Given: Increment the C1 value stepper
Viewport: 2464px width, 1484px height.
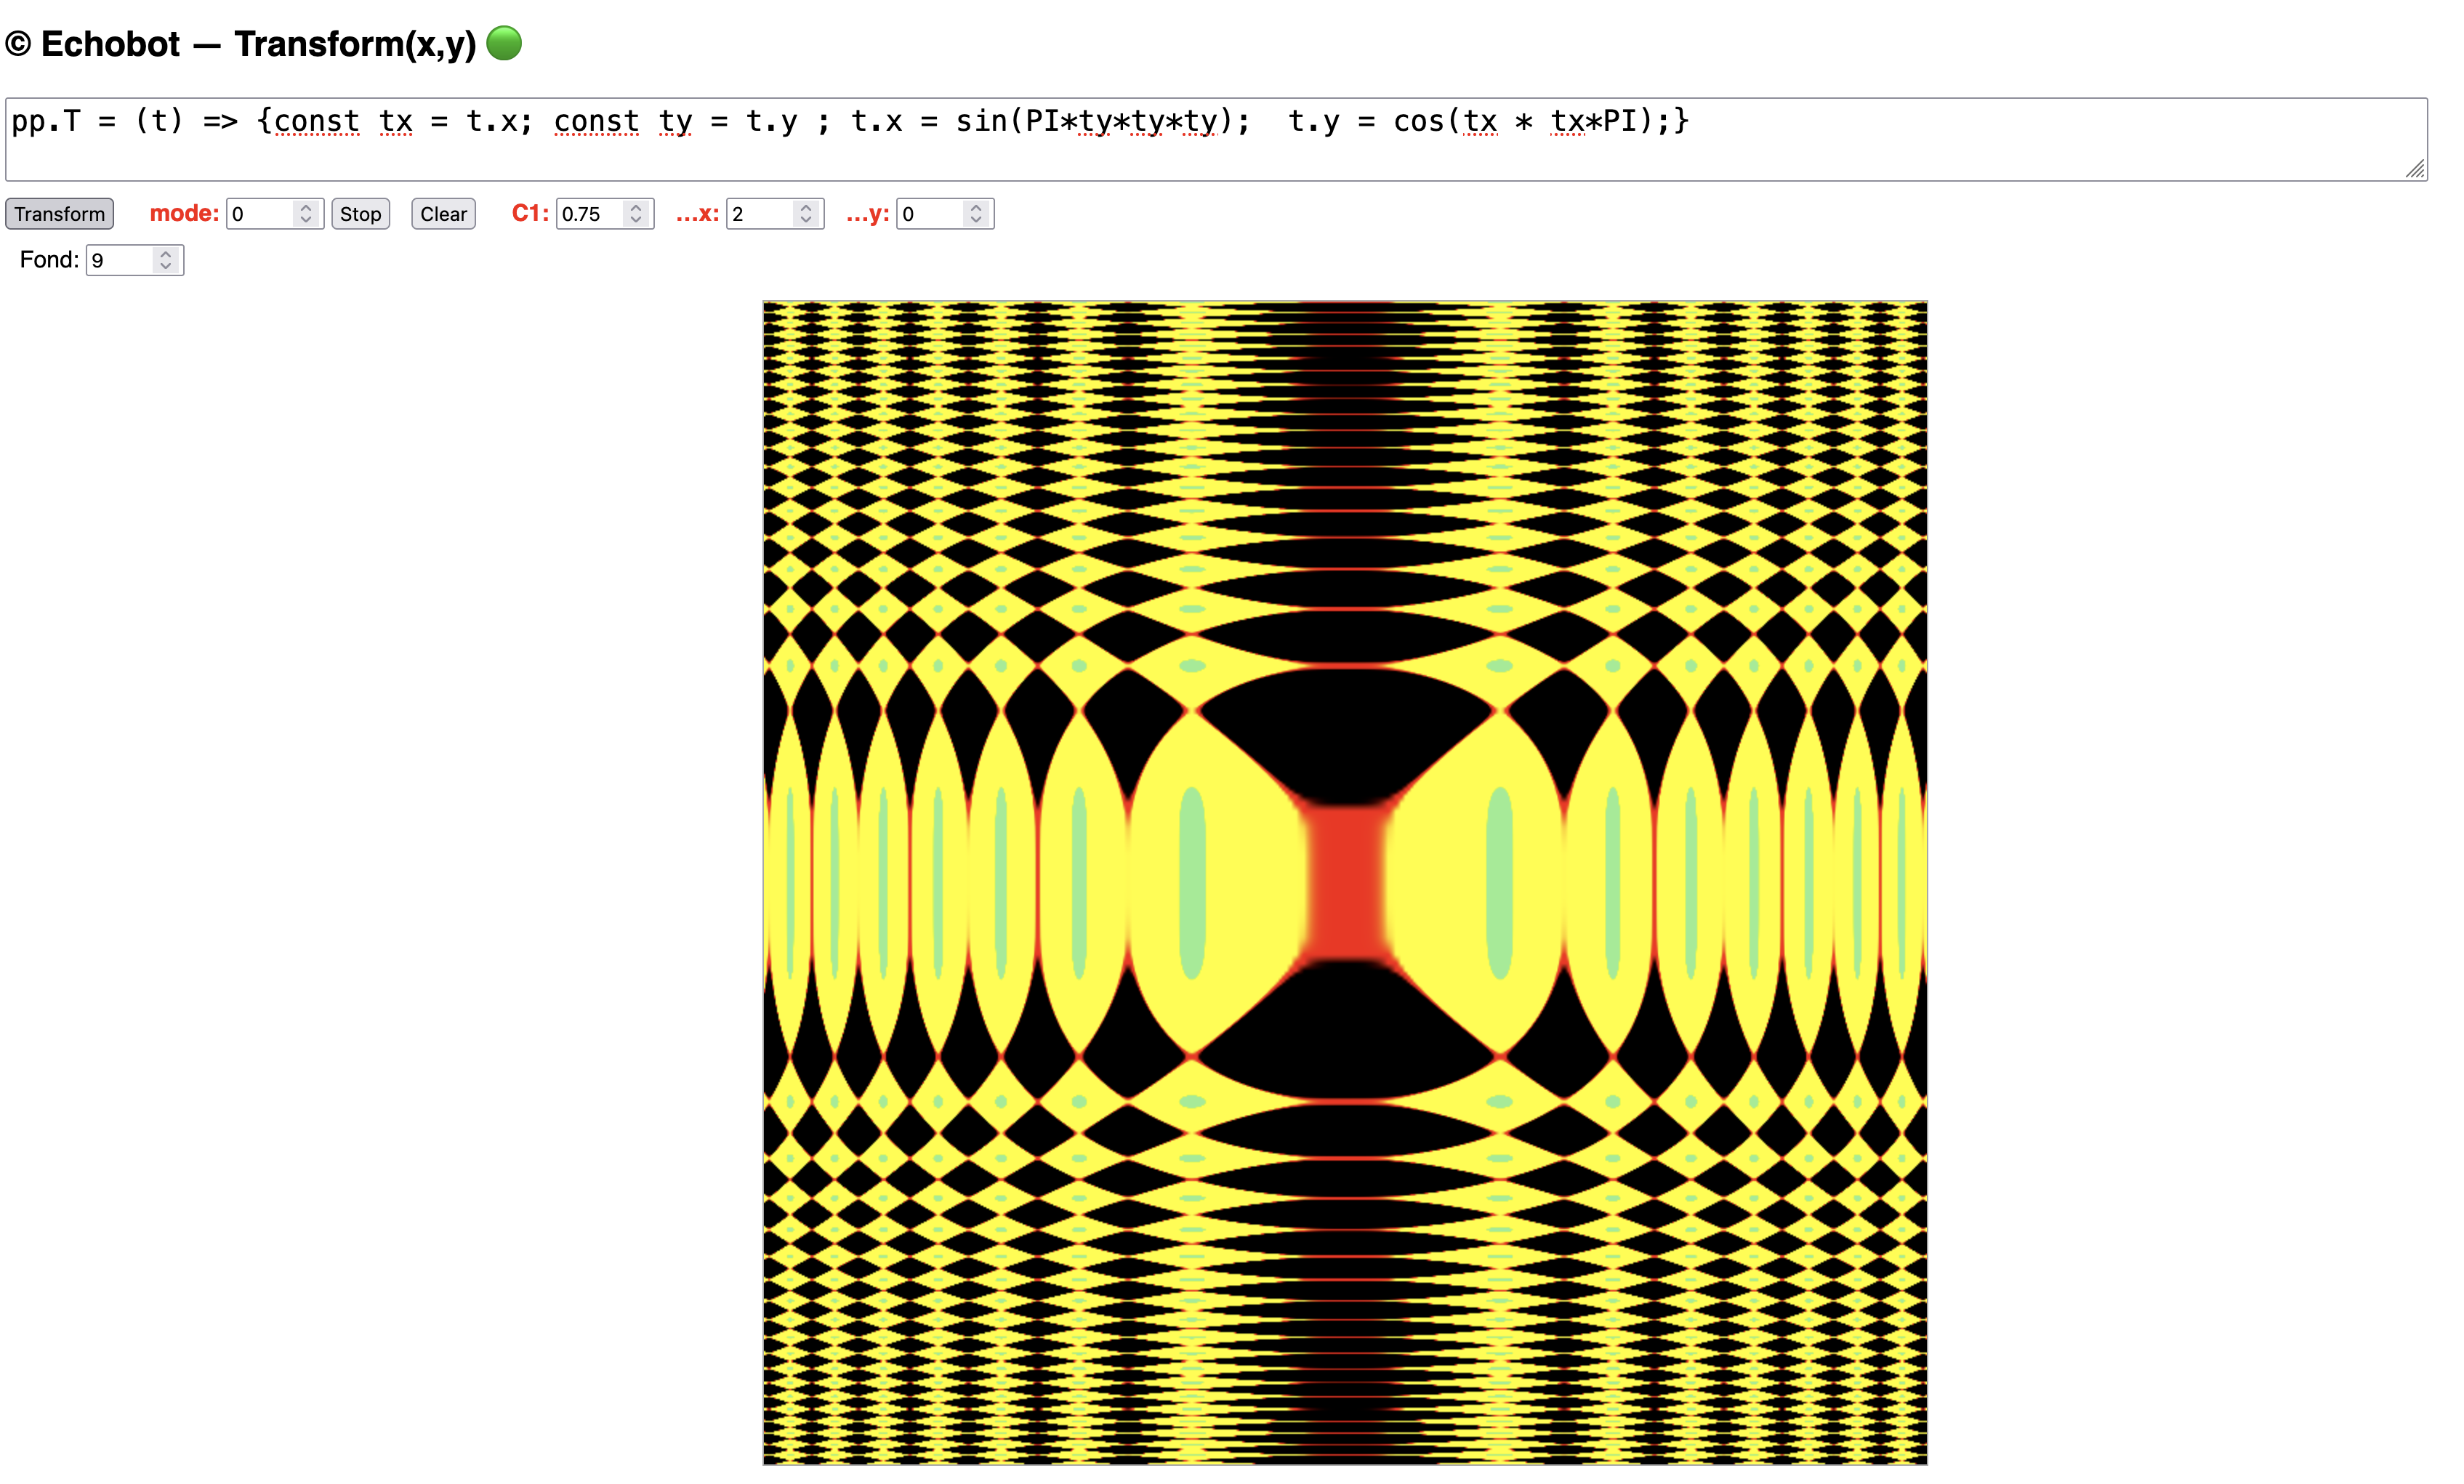Looking at the screenshot, I should 636,207.
